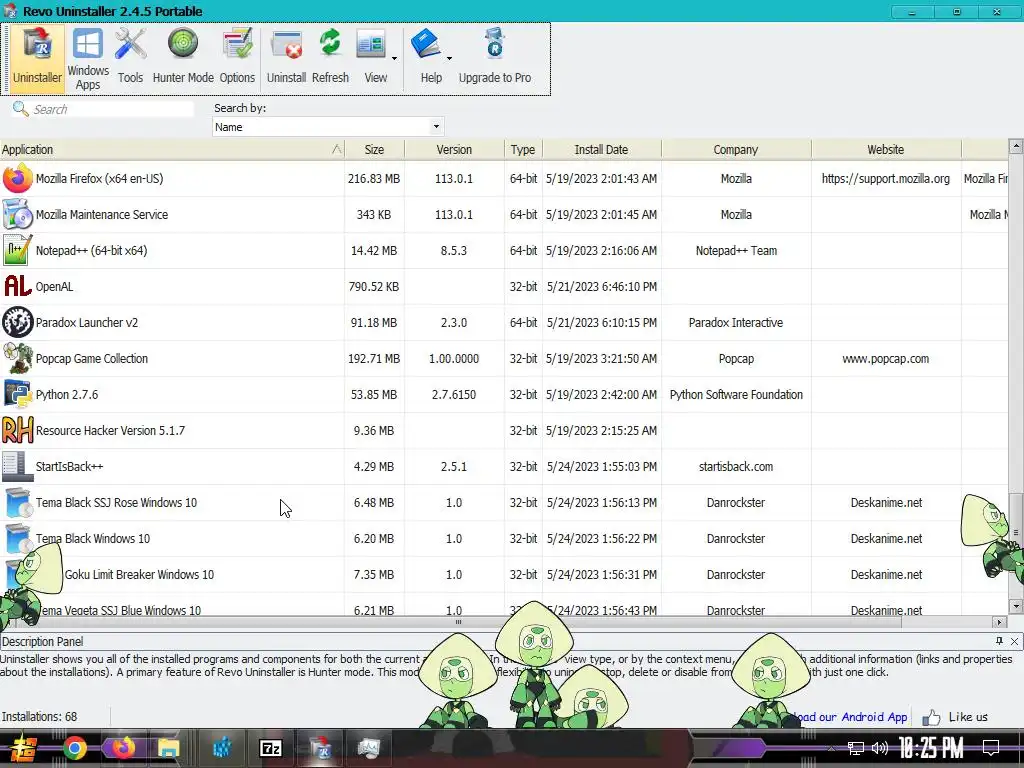Select the Python 2.7.6 icon
Screen dimensions: 1024x768
pyautogui.click(x=17, y=394)
